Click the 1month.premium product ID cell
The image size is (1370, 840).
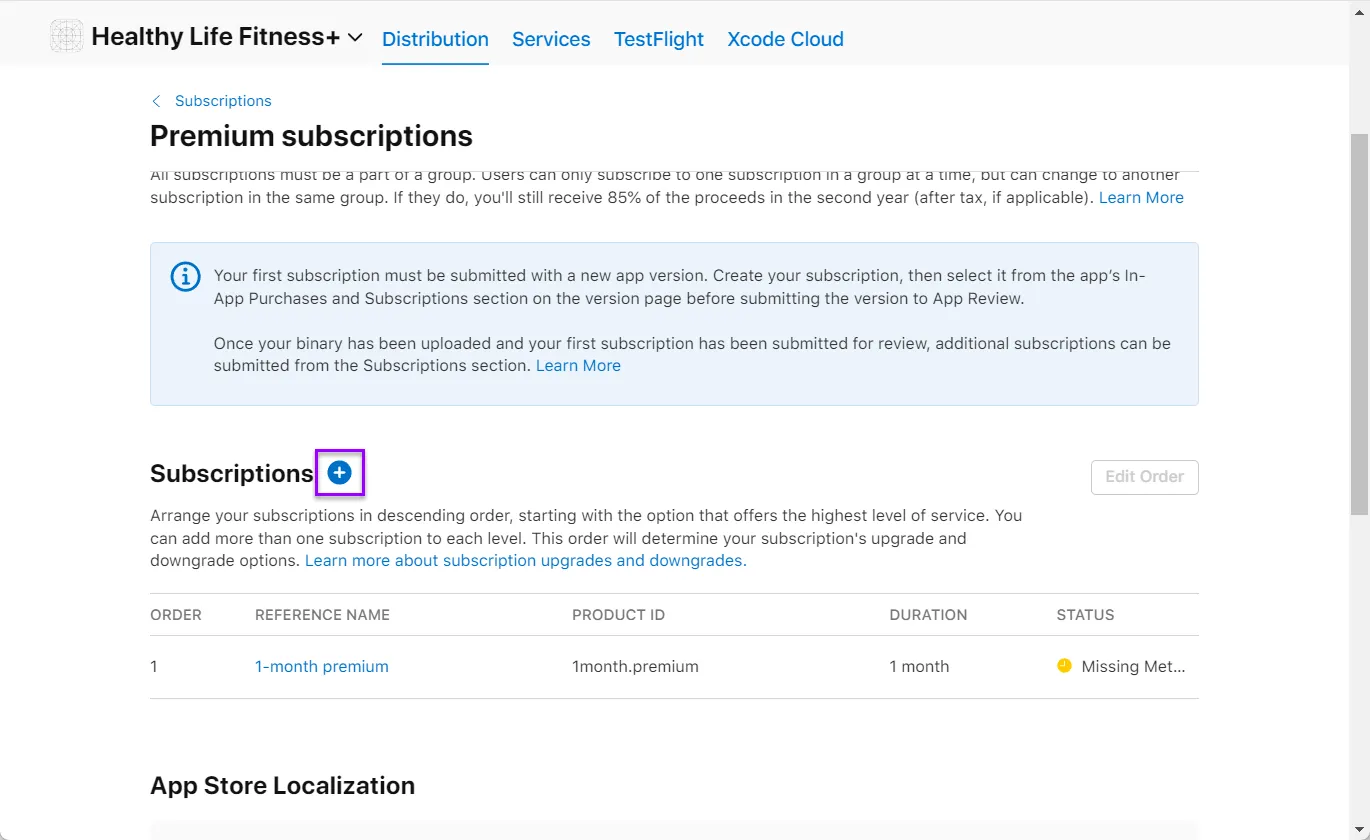pyautogui.click(x=635, y=667)
